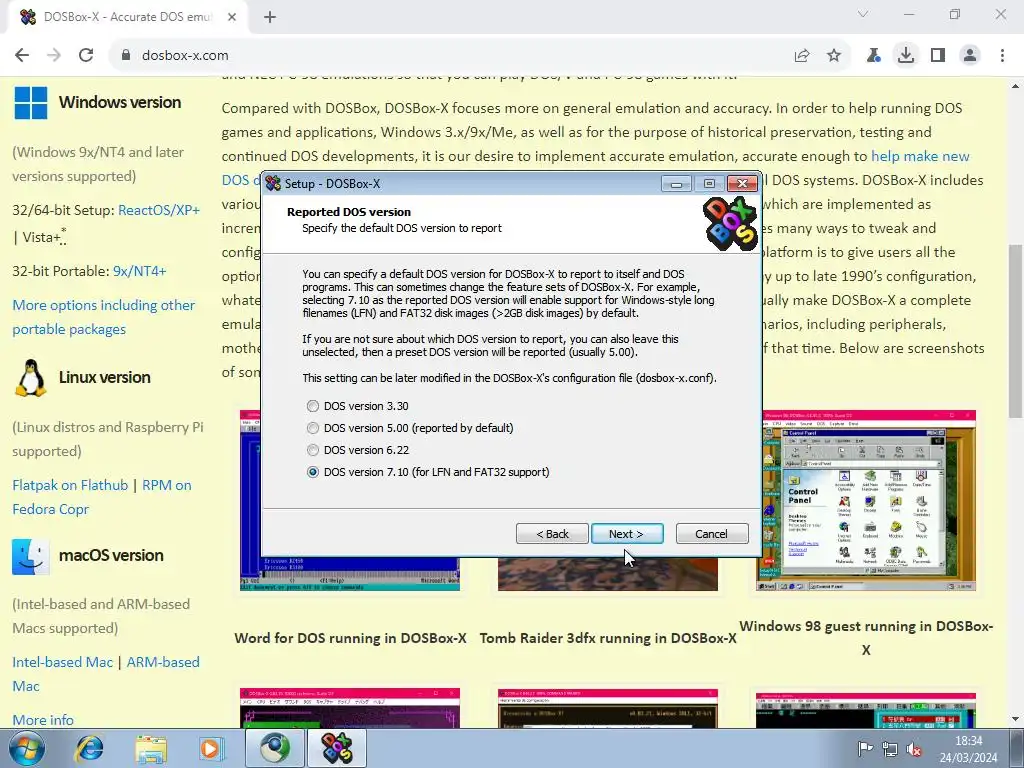Cancel the DOSBox-X setup
The image size is (1024, 768).
point(712,534)
